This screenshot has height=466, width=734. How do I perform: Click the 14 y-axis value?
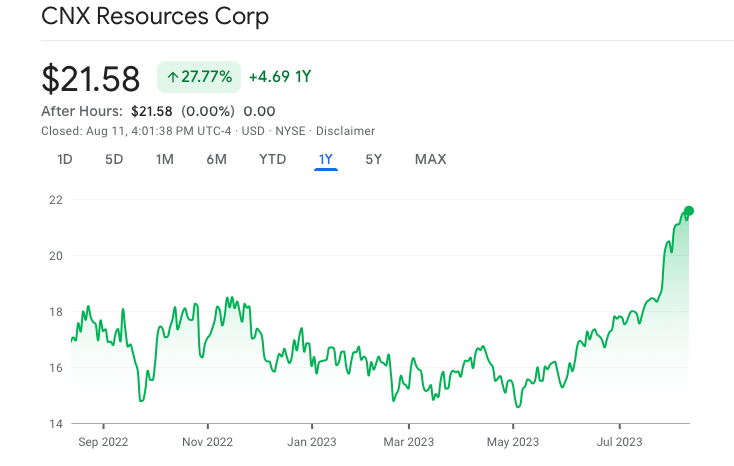[56, 424]
